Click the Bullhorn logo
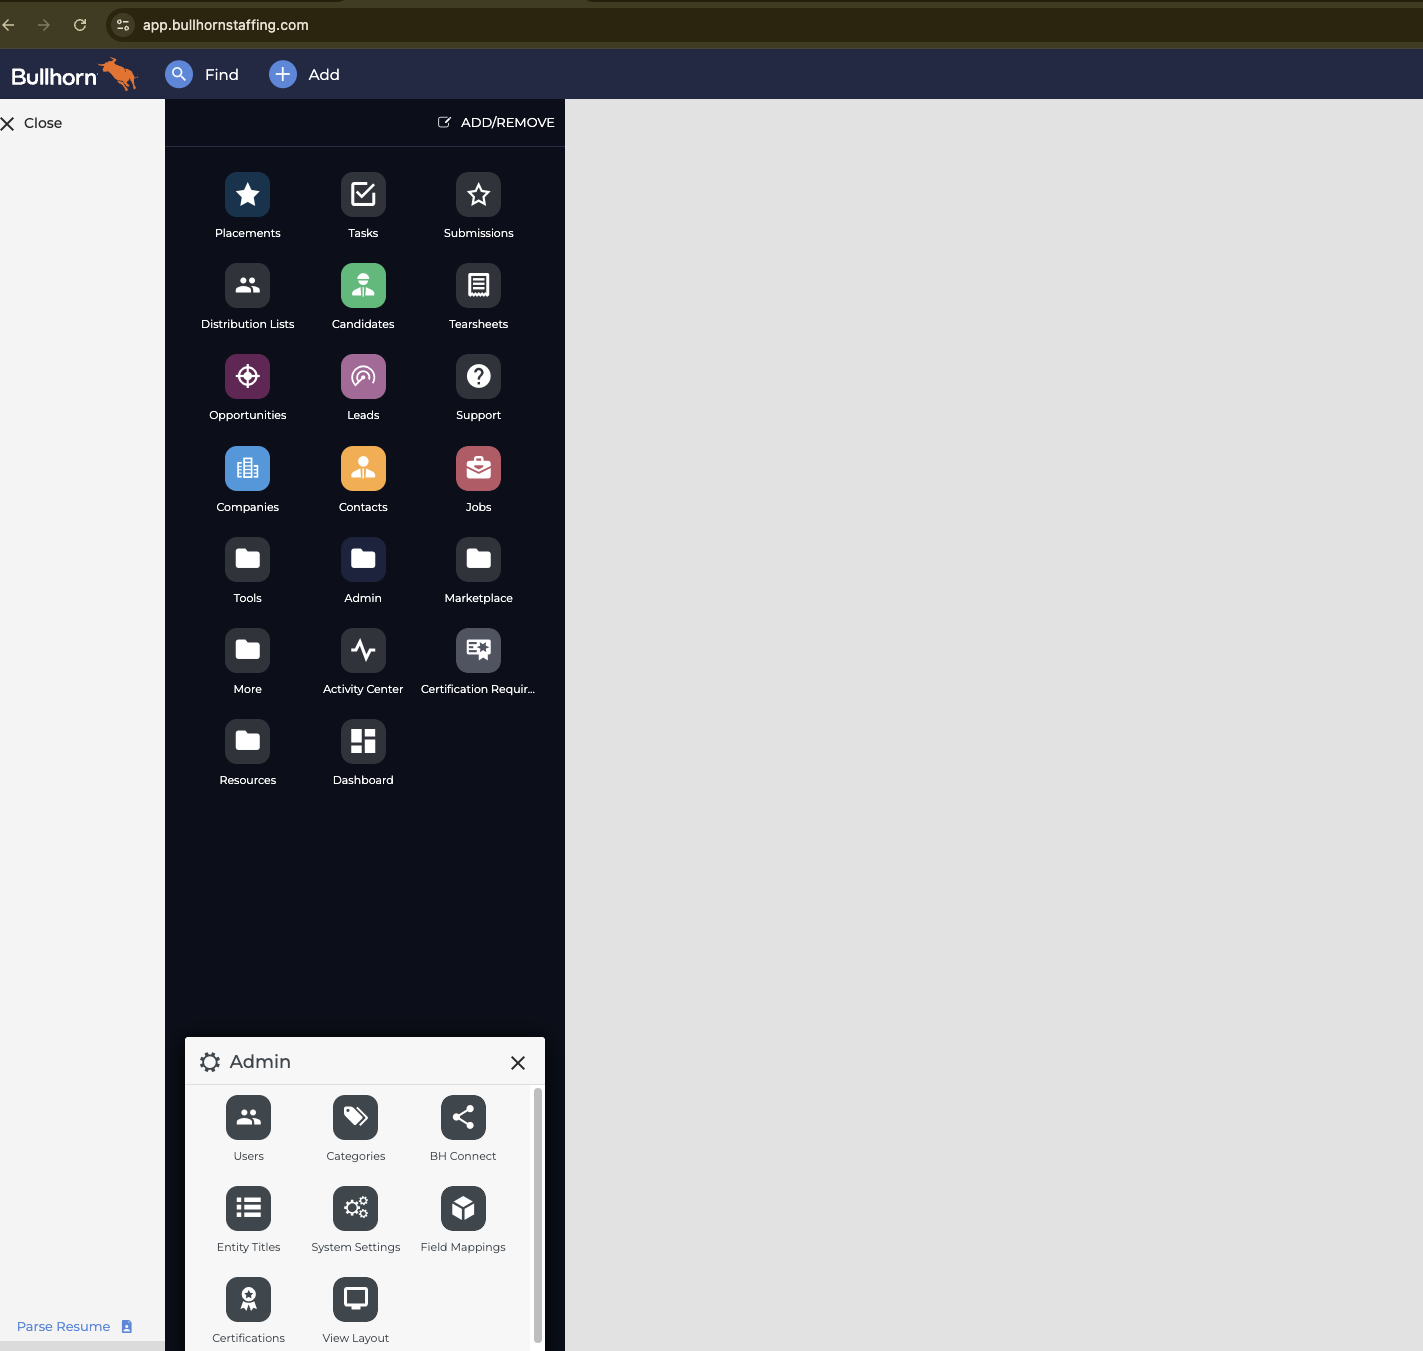 point(73,75)
